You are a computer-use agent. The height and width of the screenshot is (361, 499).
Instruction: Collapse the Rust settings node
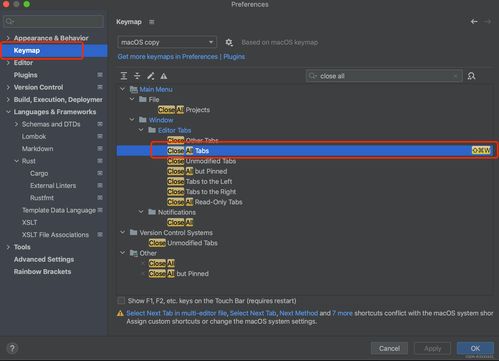click(x=16, y=161)
